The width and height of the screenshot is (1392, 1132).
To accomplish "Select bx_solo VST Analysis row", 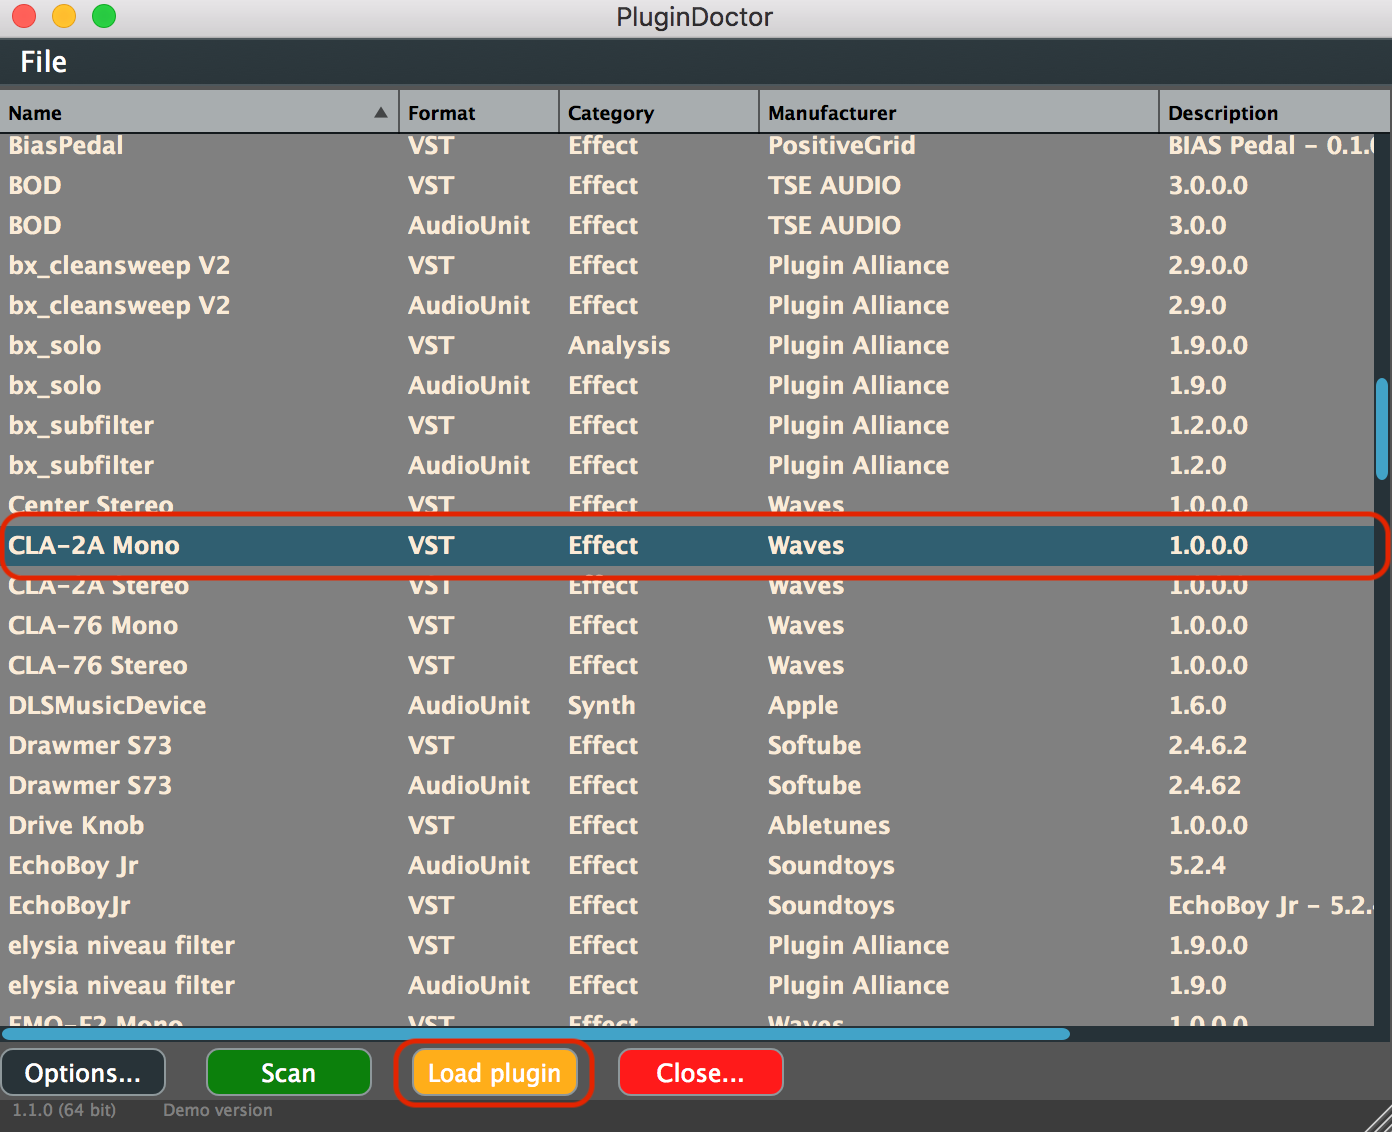I will click(687, 346).
